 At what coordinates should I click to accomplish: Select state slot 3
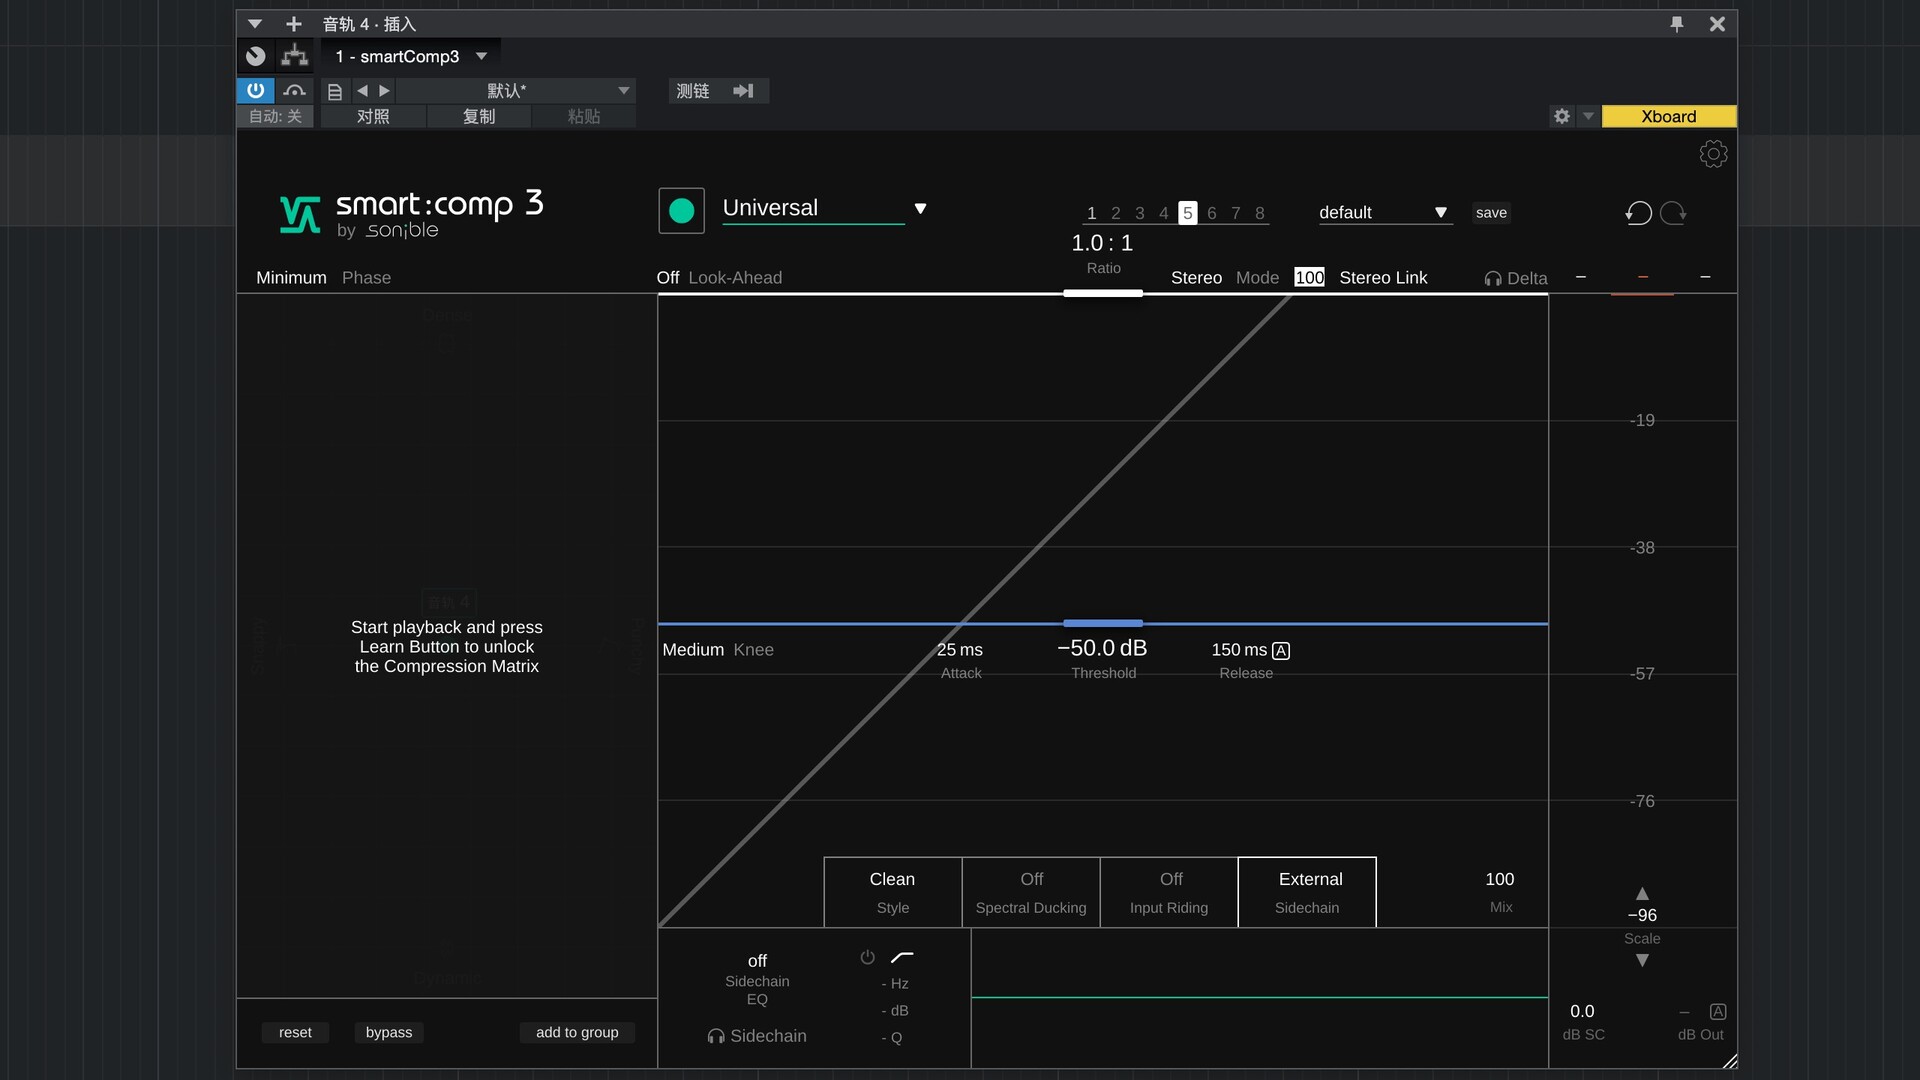coord(1139,213)
